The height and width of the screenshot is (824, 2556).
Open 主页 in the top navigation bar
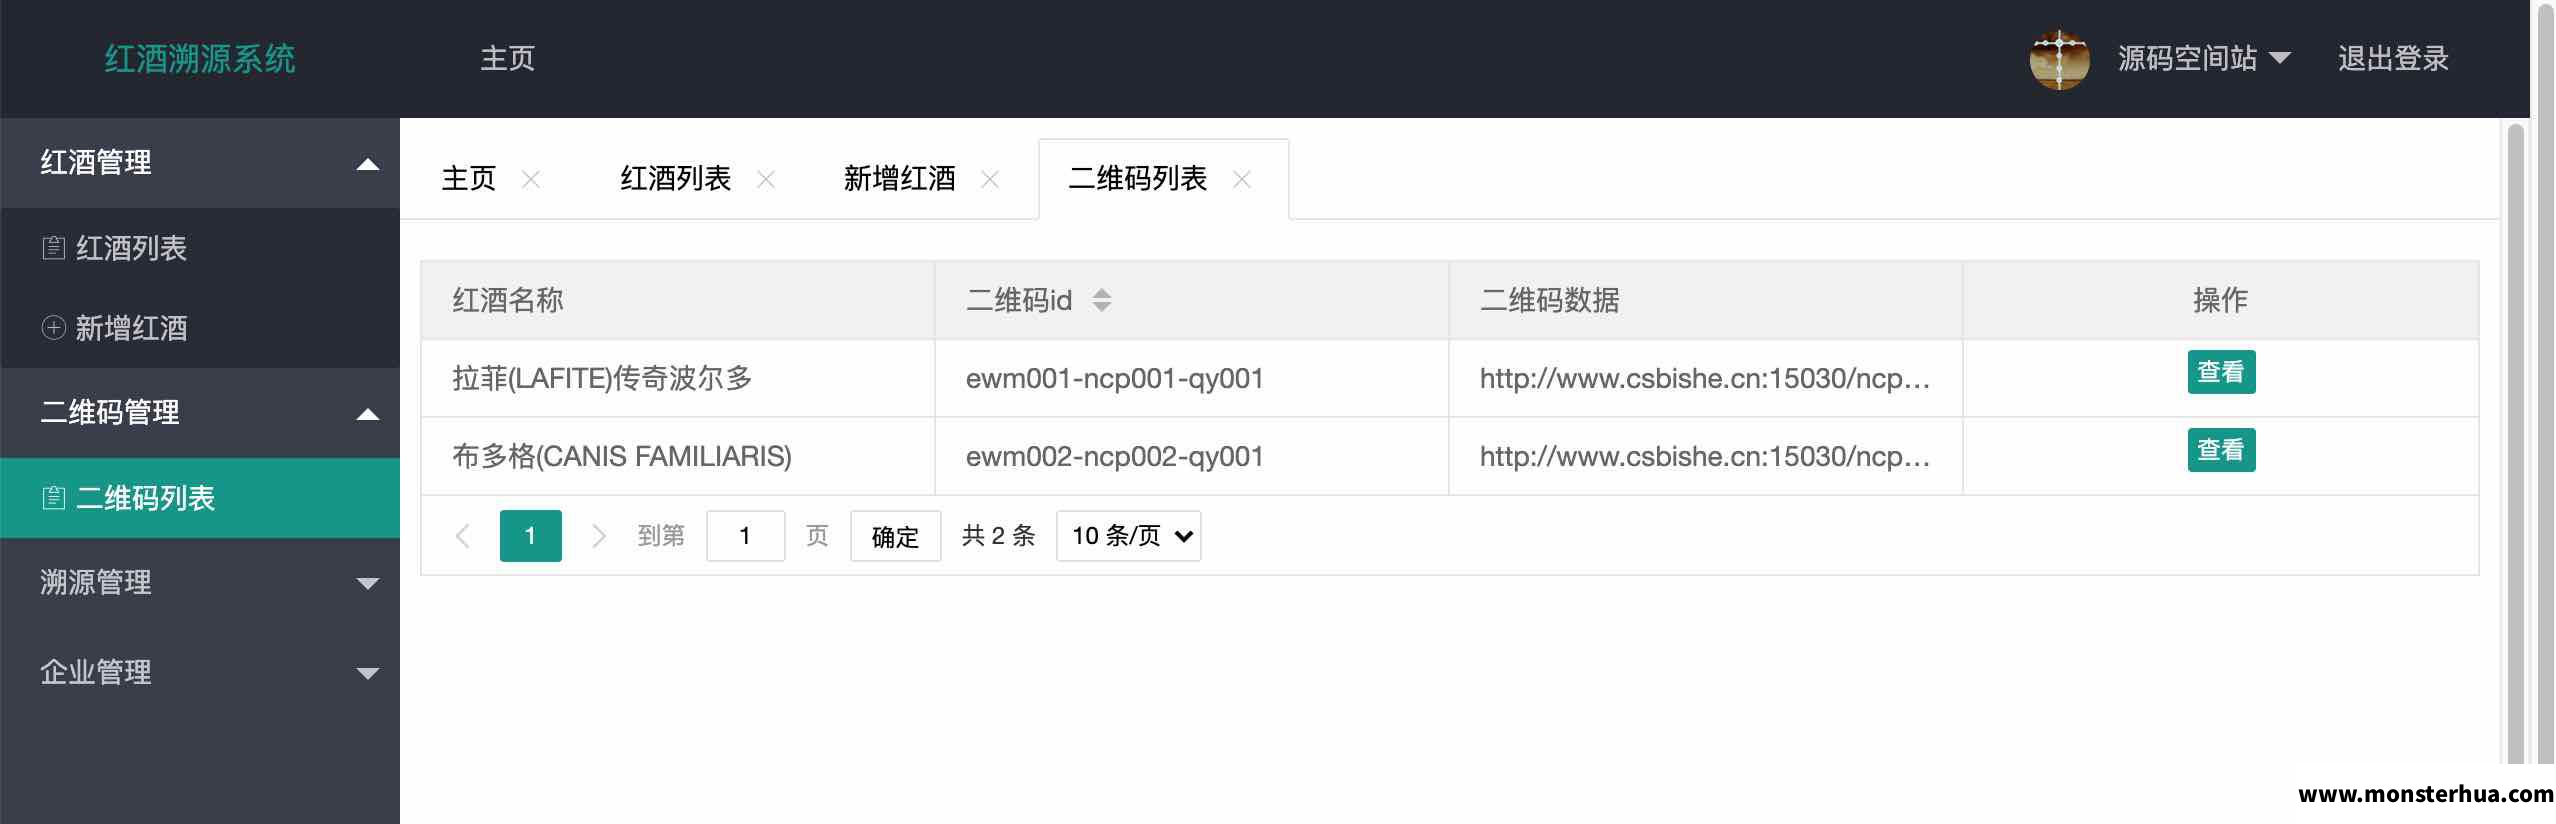[508, 59]
